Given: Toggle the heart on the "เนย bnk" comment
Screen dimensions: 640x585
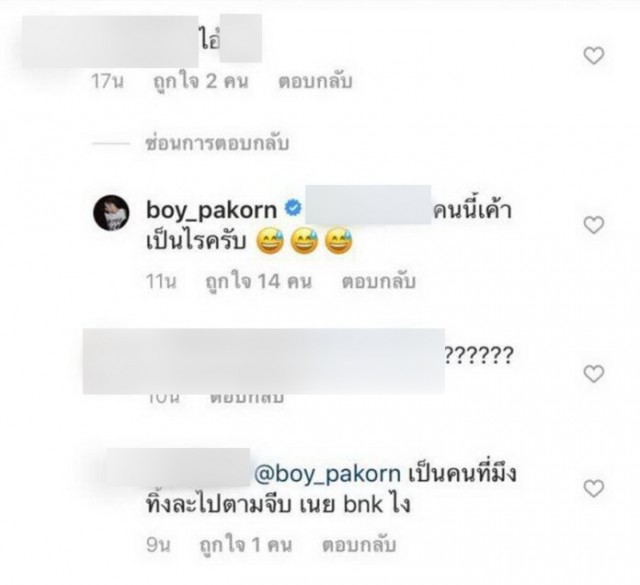Looking at the screenshot, I should 593,489.
